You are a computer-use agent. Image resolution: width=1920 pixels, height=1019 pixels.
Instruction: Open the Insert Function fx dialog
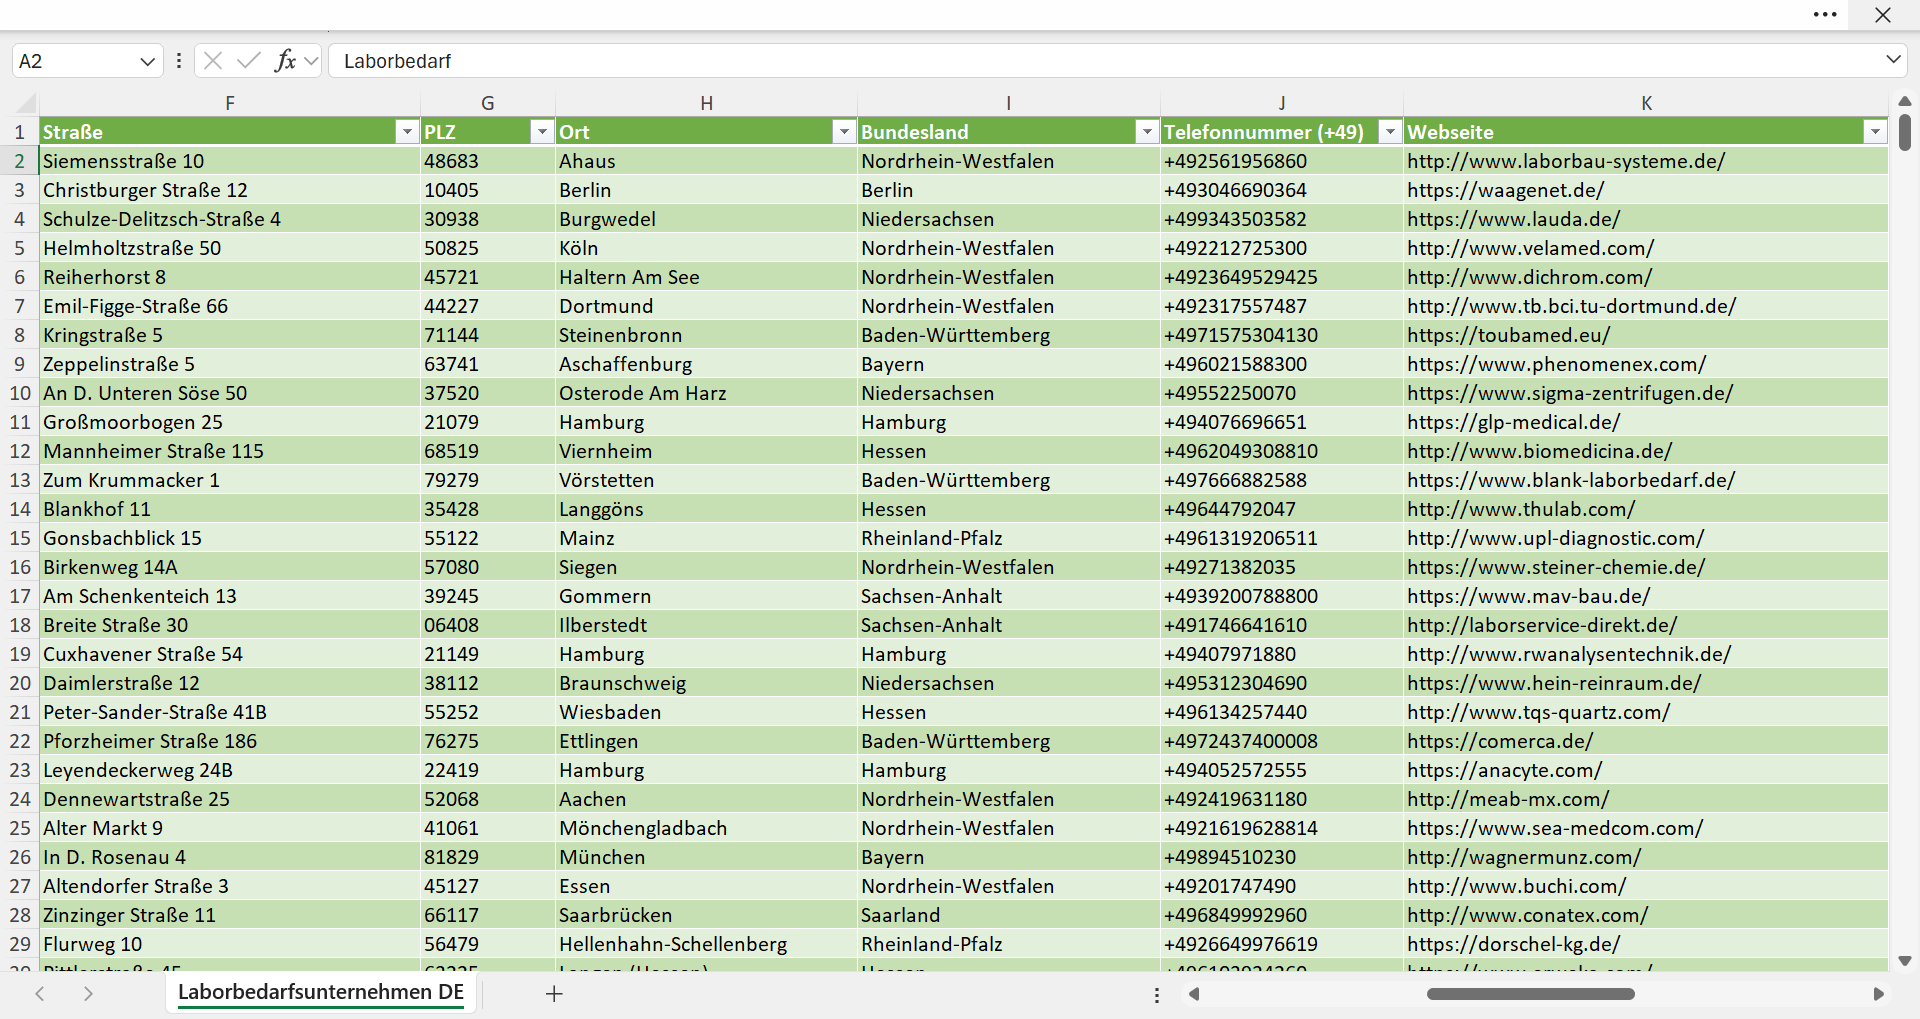pos(285,61)
